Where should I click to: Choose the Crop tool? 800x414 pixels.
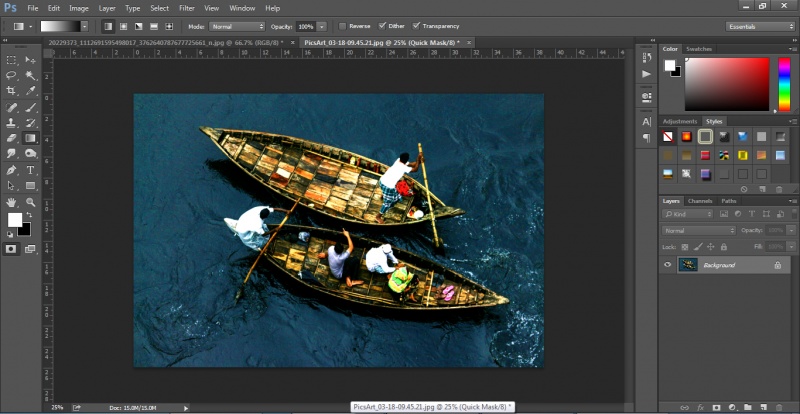coord(12,91)
